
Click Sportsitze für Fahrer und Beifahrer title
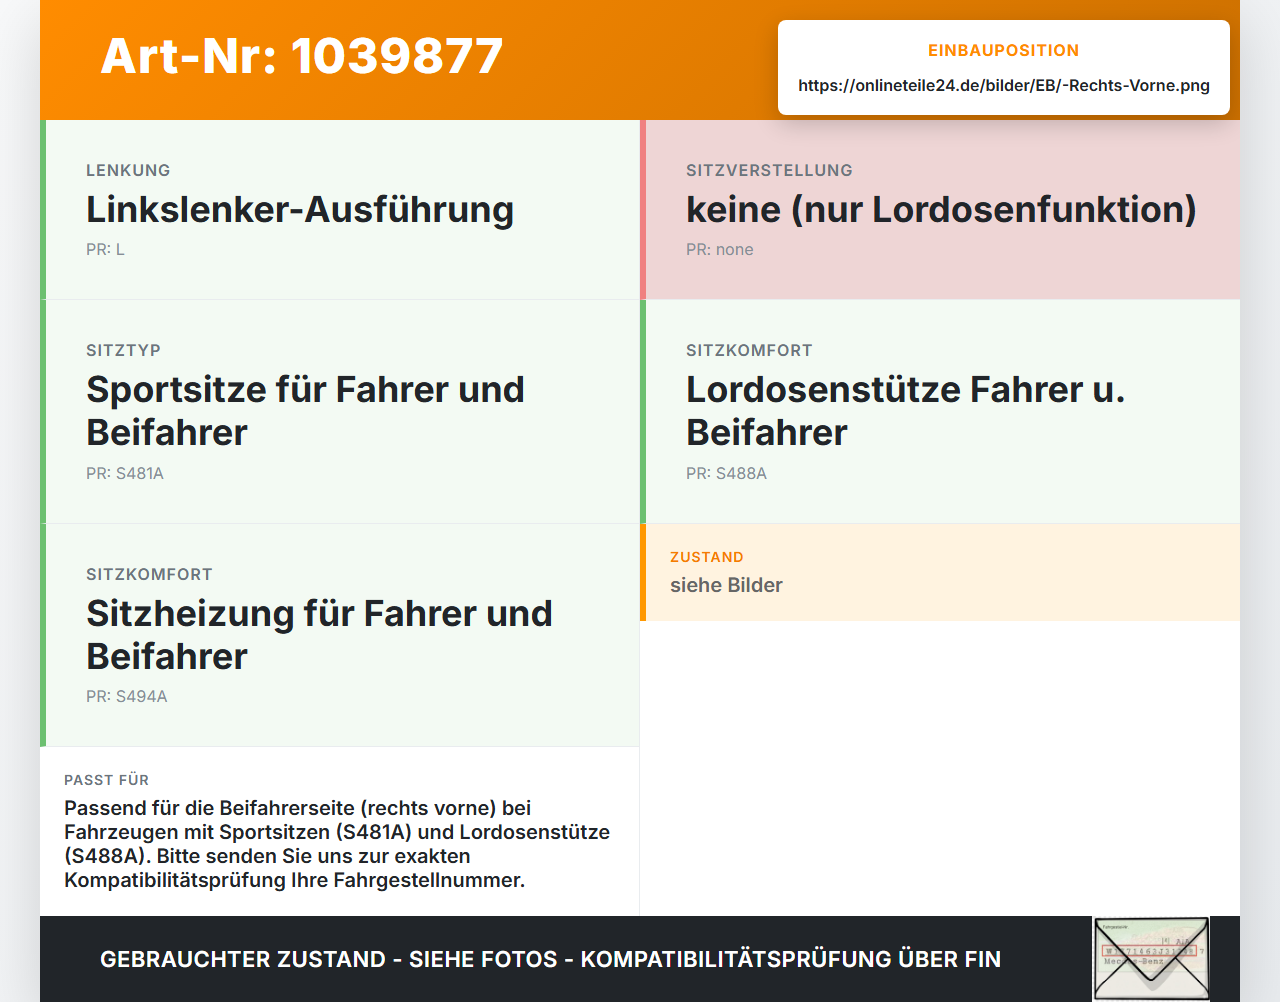(x=305, y=411)
